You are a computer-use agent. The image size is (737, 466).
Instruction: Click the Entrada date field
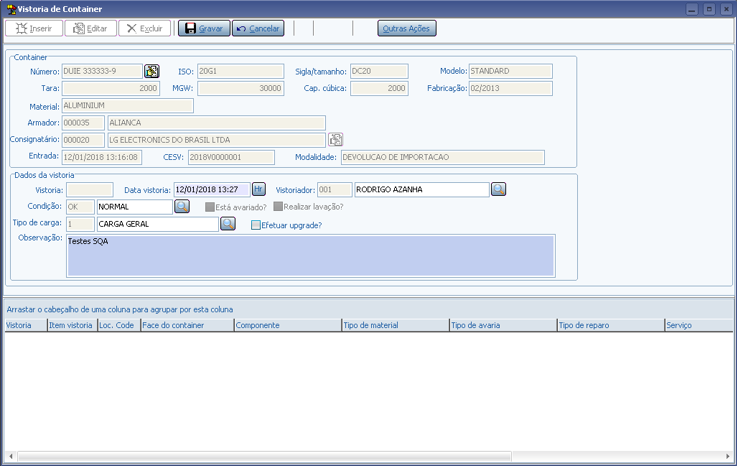point(102,157)
